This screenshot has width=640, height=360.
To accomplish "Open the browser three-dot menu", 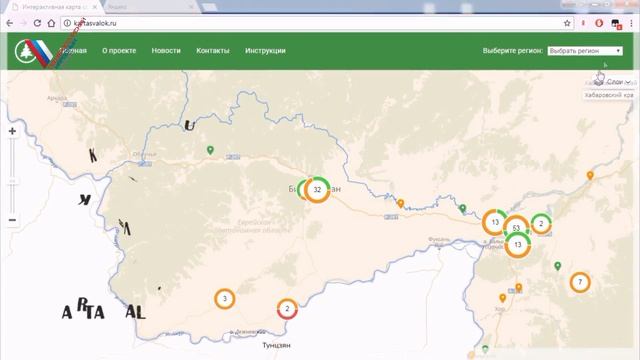I will click(631, 23).
